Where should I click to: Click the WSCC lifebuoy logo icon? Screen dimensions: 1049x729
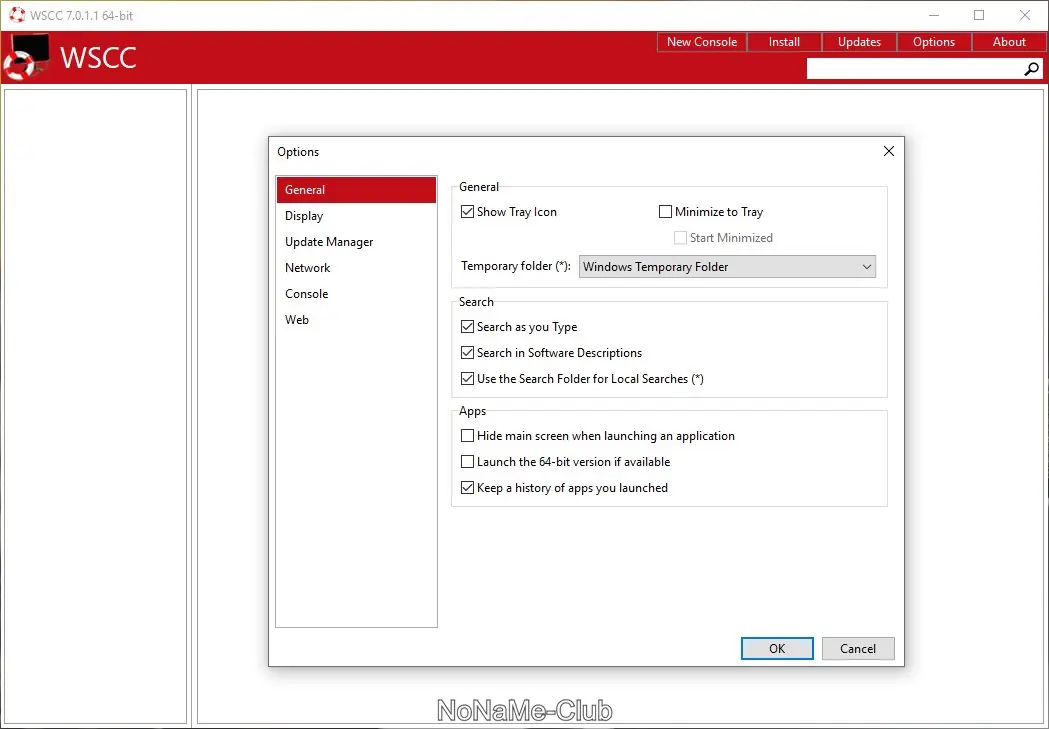27,57
